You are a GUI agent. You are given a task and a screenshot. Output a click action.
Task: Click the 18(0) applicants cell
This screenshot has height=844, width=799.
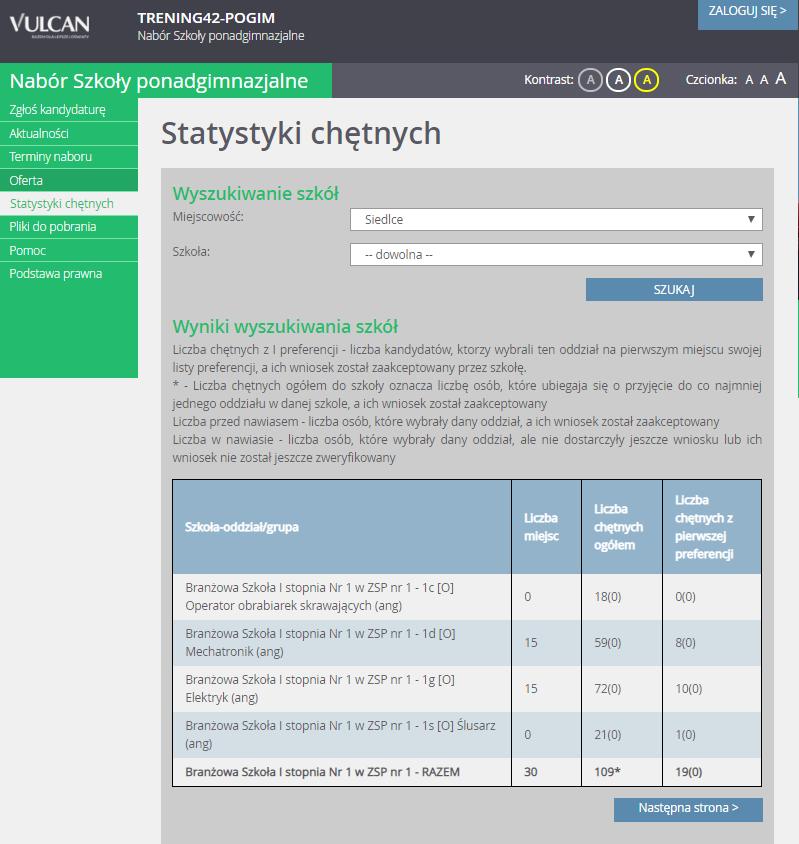coord(622,596)
